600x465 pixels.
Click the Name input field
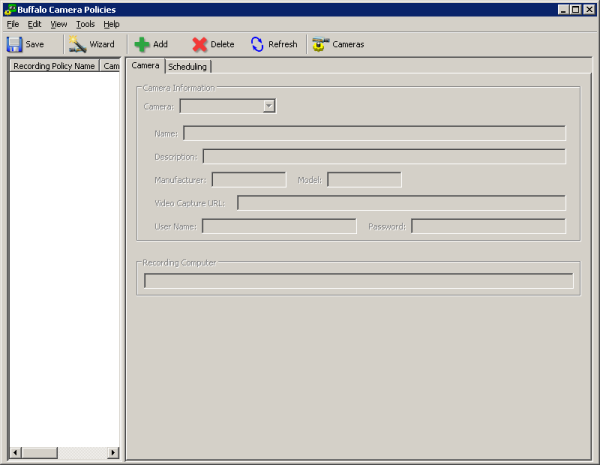[x=374, y=133]
